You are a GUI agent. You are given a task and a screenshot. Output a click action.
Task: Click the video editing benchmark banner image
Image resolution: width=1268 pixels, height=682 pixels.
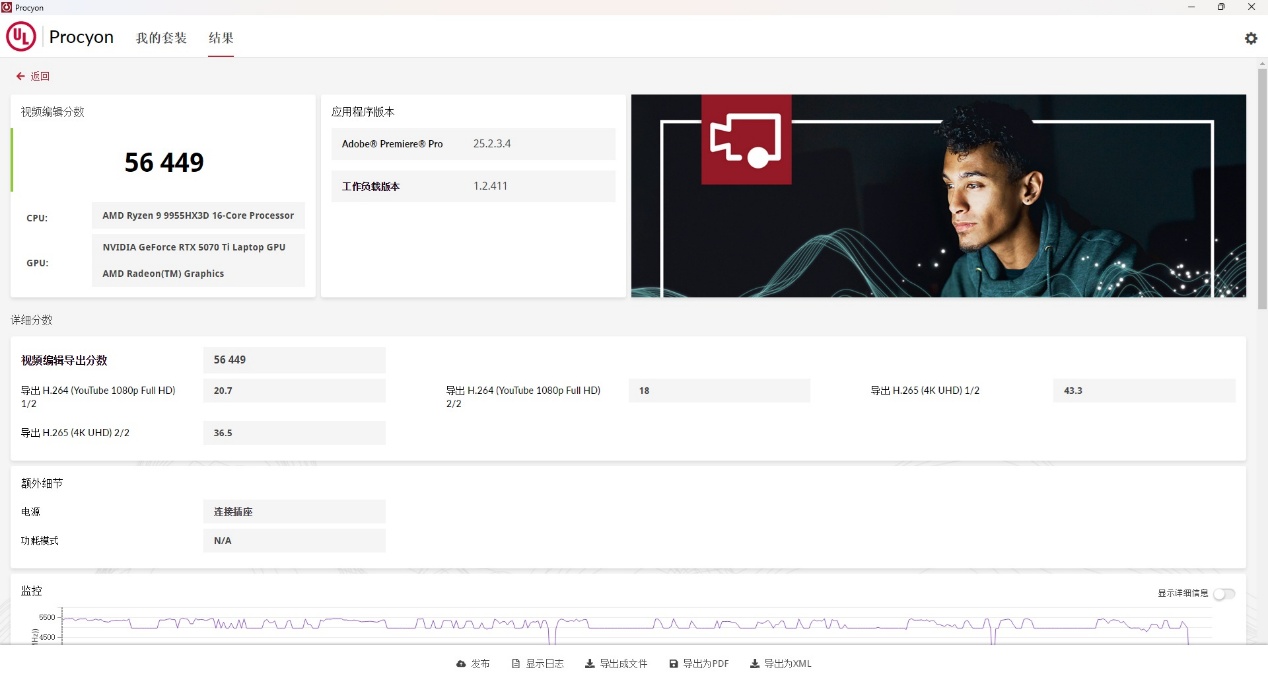point(938,196)
